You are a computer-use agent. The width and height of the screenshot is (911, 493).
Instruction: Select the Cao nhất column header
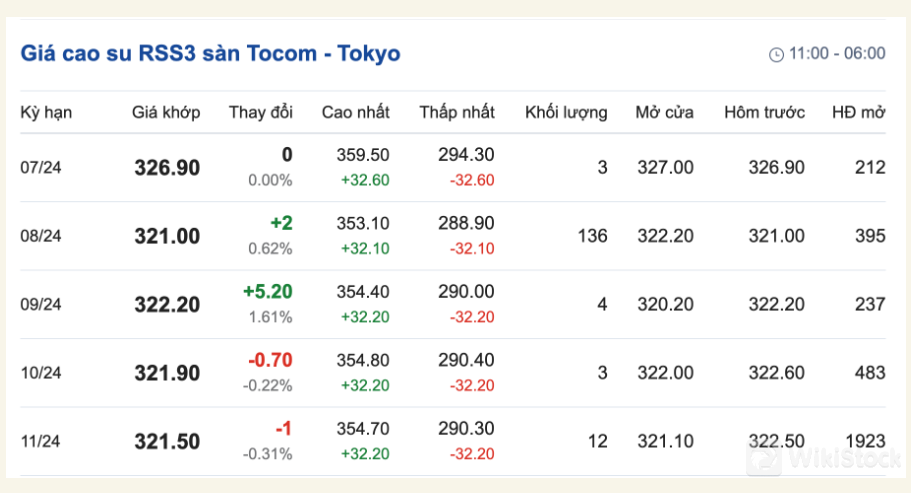click(x=355, y=112)
